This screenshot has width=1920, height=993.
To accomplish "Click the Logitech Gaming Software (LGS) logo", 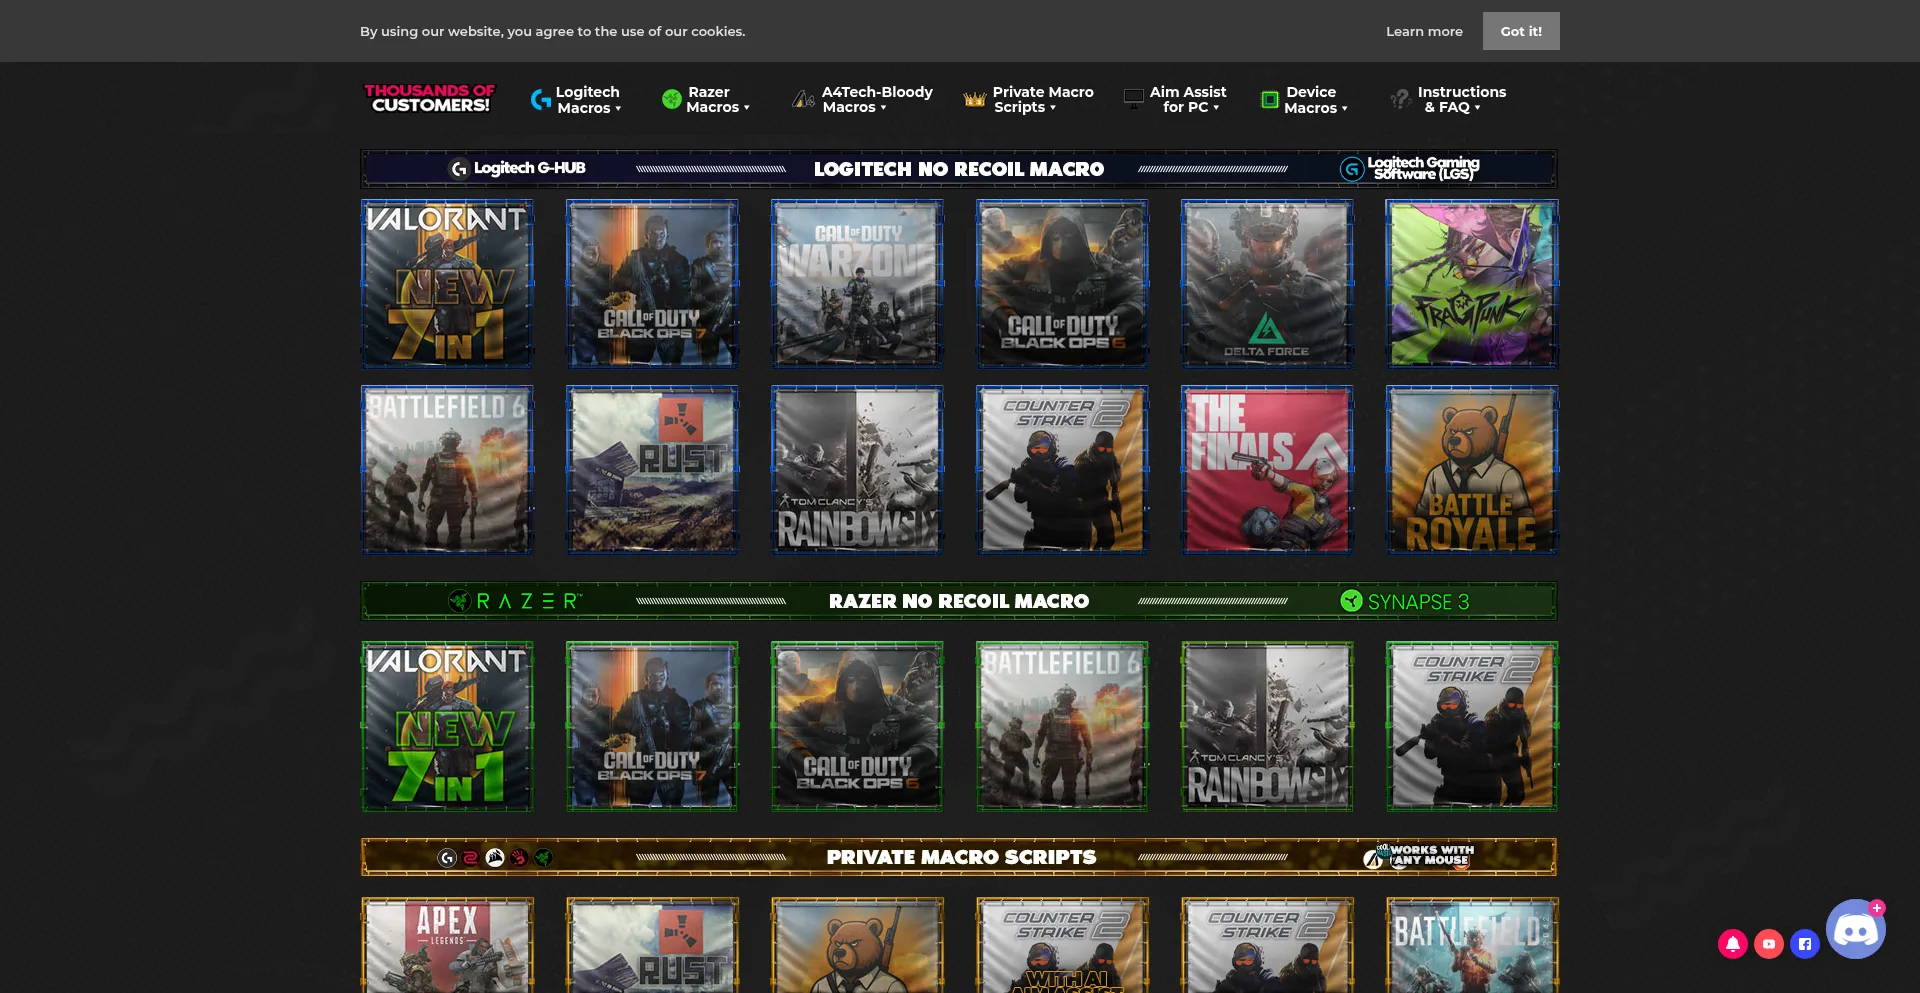I will point(1410,168).
